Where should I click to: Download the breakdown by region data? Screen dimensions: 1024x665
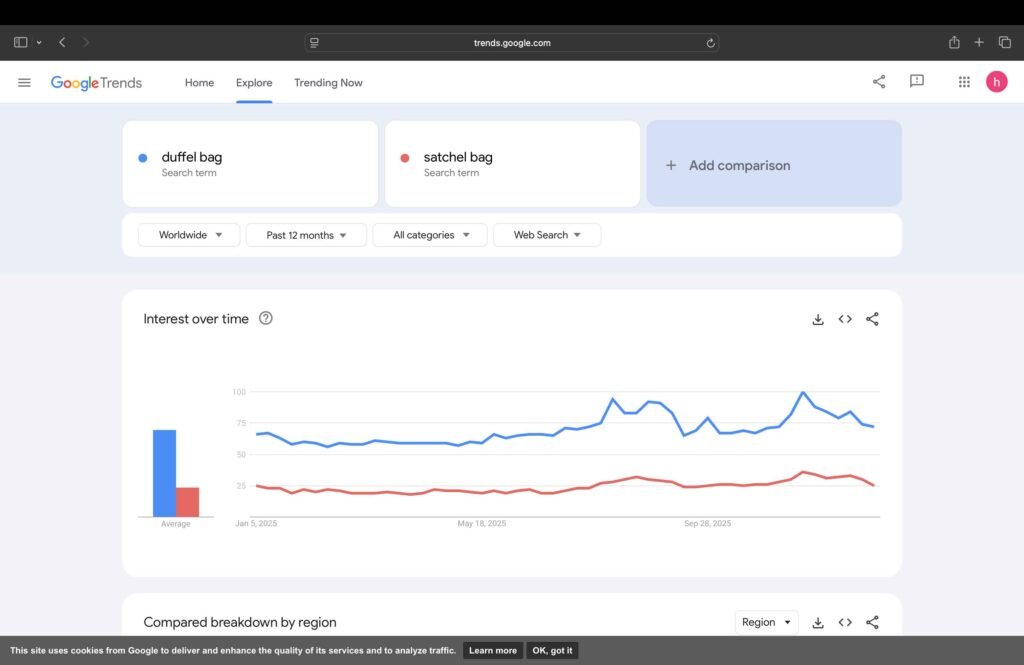(x=817, y=622)
